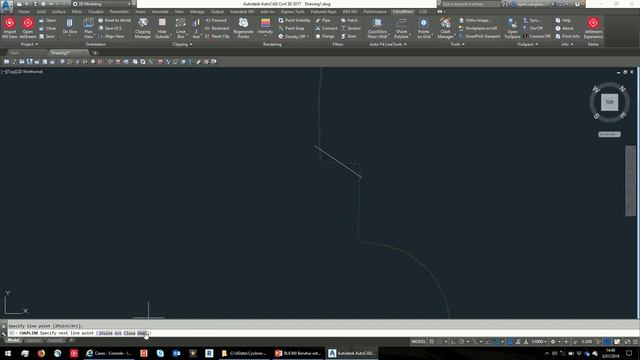Click the Help button in Info panel

tap(563, 20)
